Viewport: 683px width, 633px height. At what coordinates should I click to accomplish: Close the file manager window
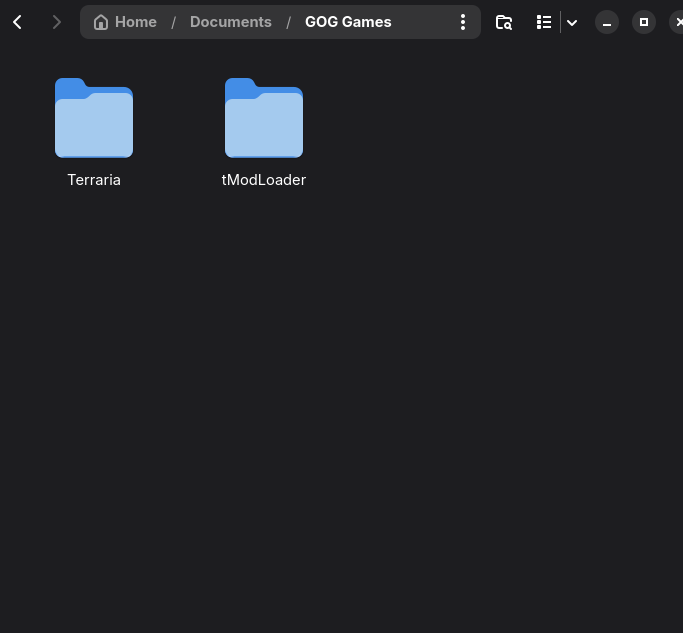[x=677, y=22]
